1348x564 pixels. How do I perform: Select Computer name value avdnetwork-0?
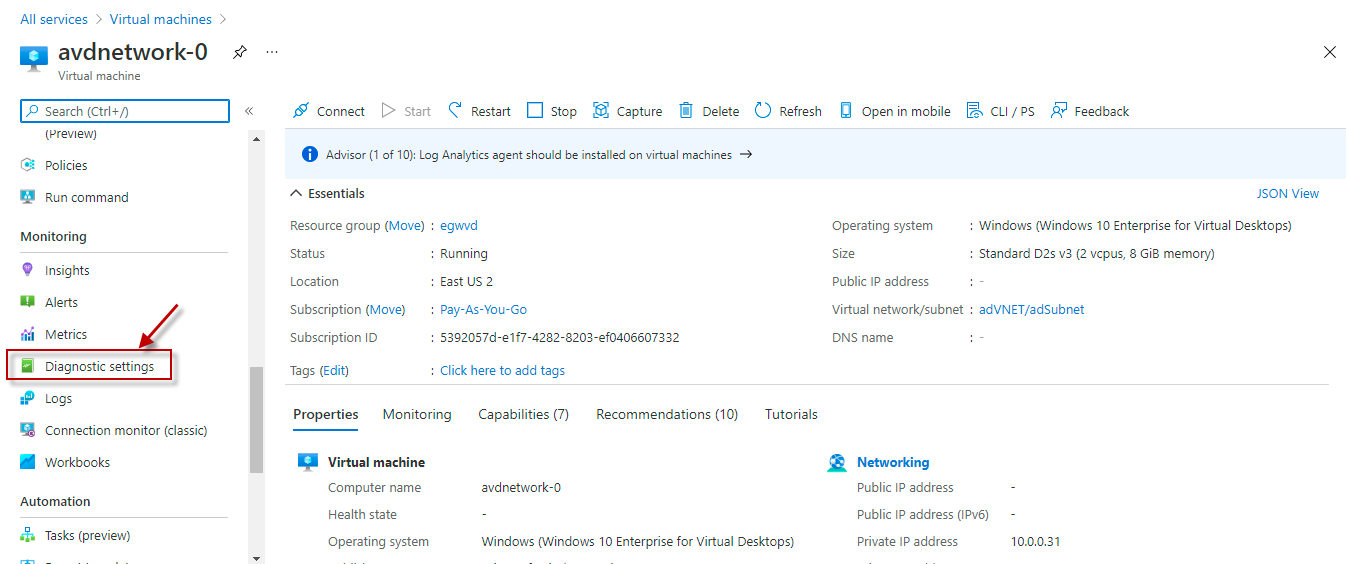[x=521, y=488]
